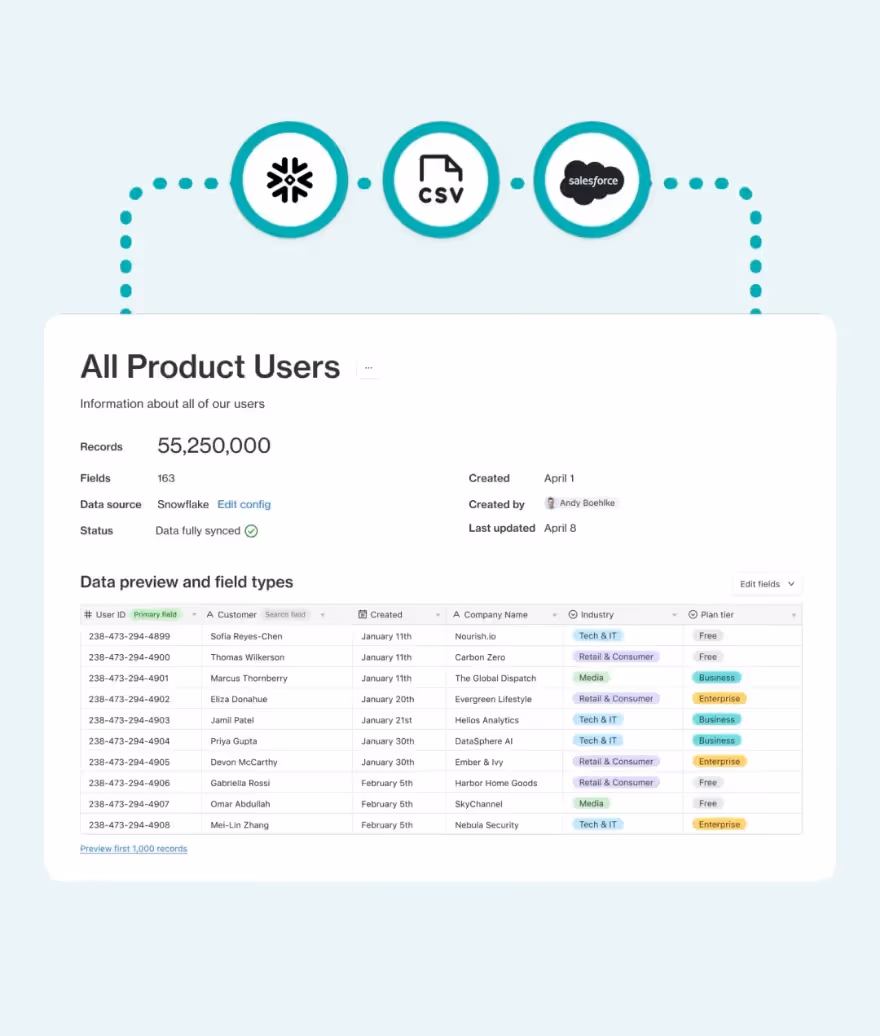Viewport: 880px width, 1036px height.
Task: Expand the User ID column menu arrow
Action: [x=194, y=614]
